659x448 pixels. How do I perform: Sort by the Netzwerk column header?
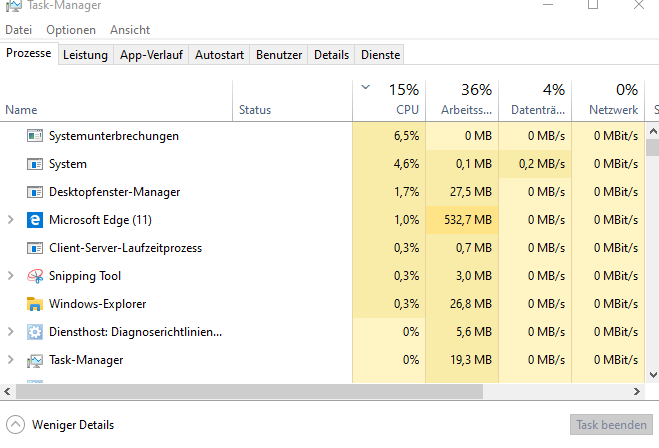tap(608, 101)
